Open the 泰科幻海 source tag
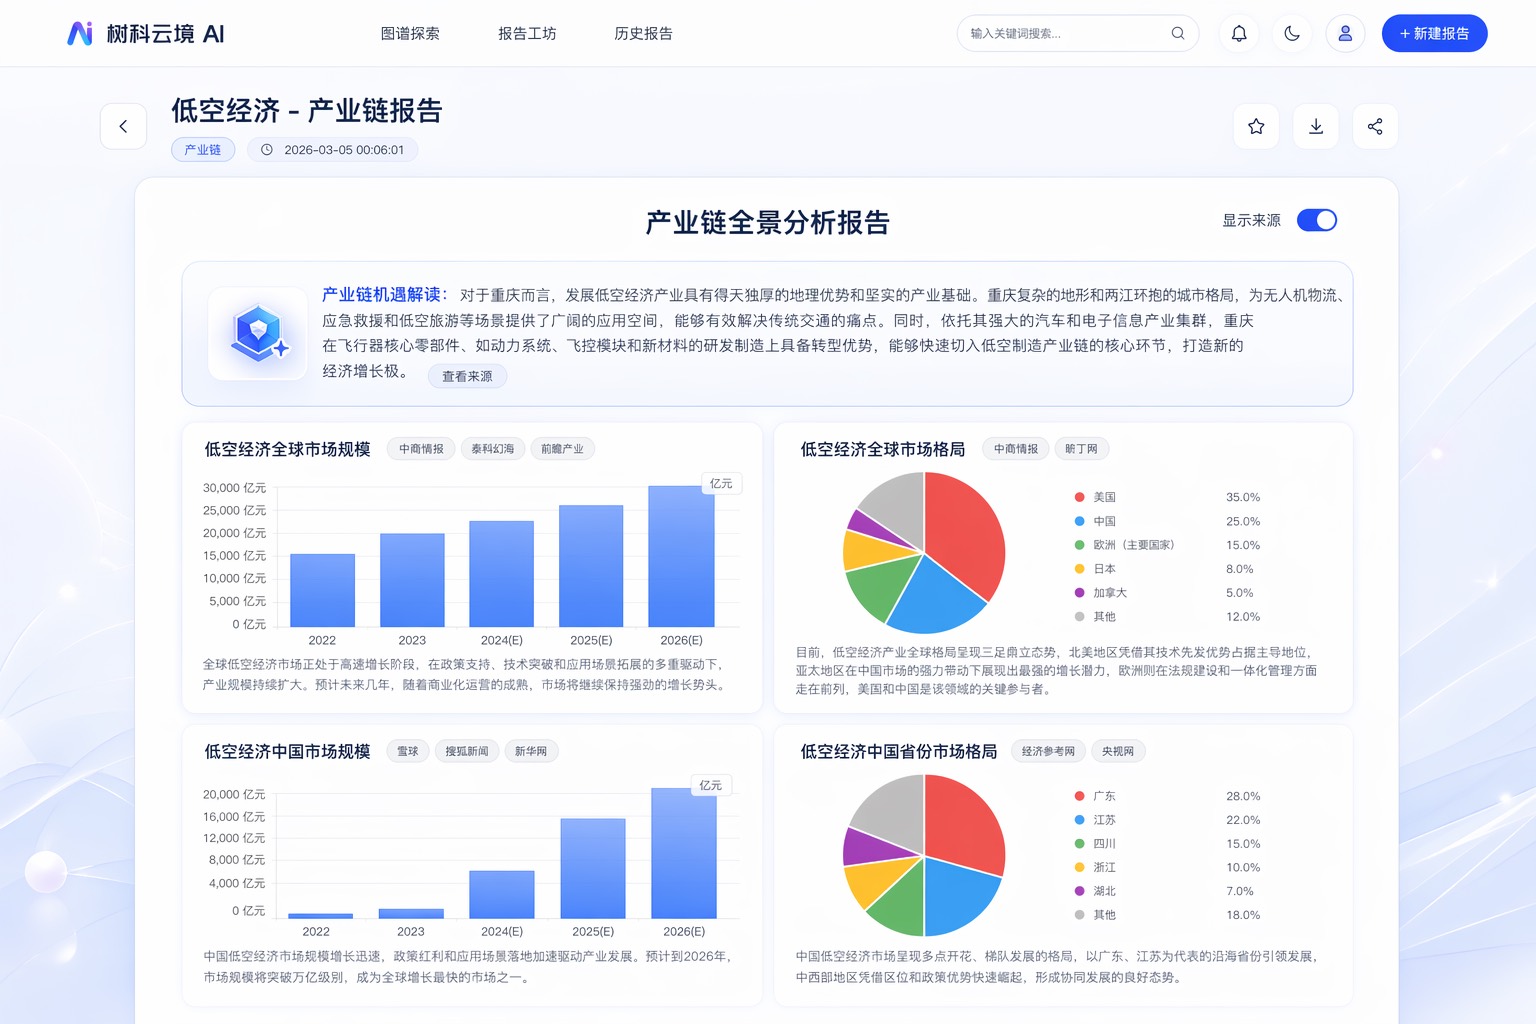Viewport: 1536px width, 1024px height. 493,449
